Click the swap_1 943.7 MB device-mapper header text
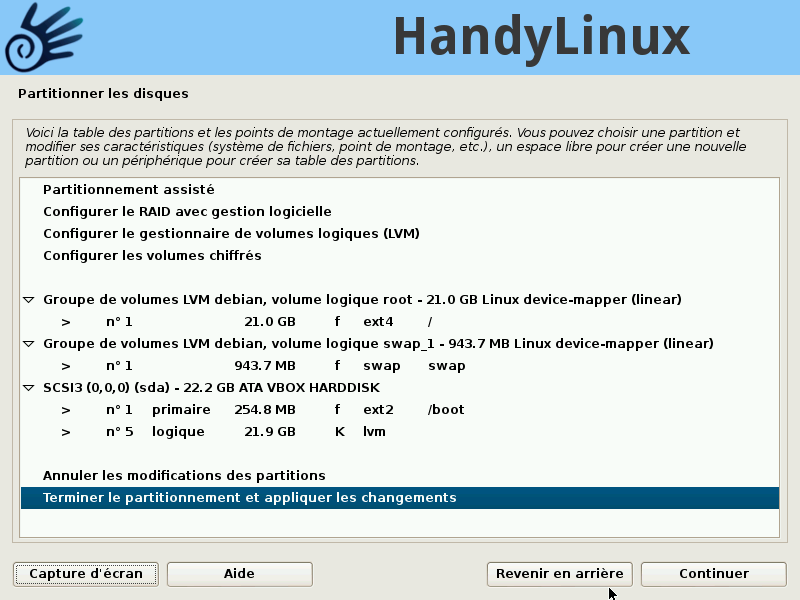Image resolution: width=800 pixels, height=600 pixels. coord(378,343)
